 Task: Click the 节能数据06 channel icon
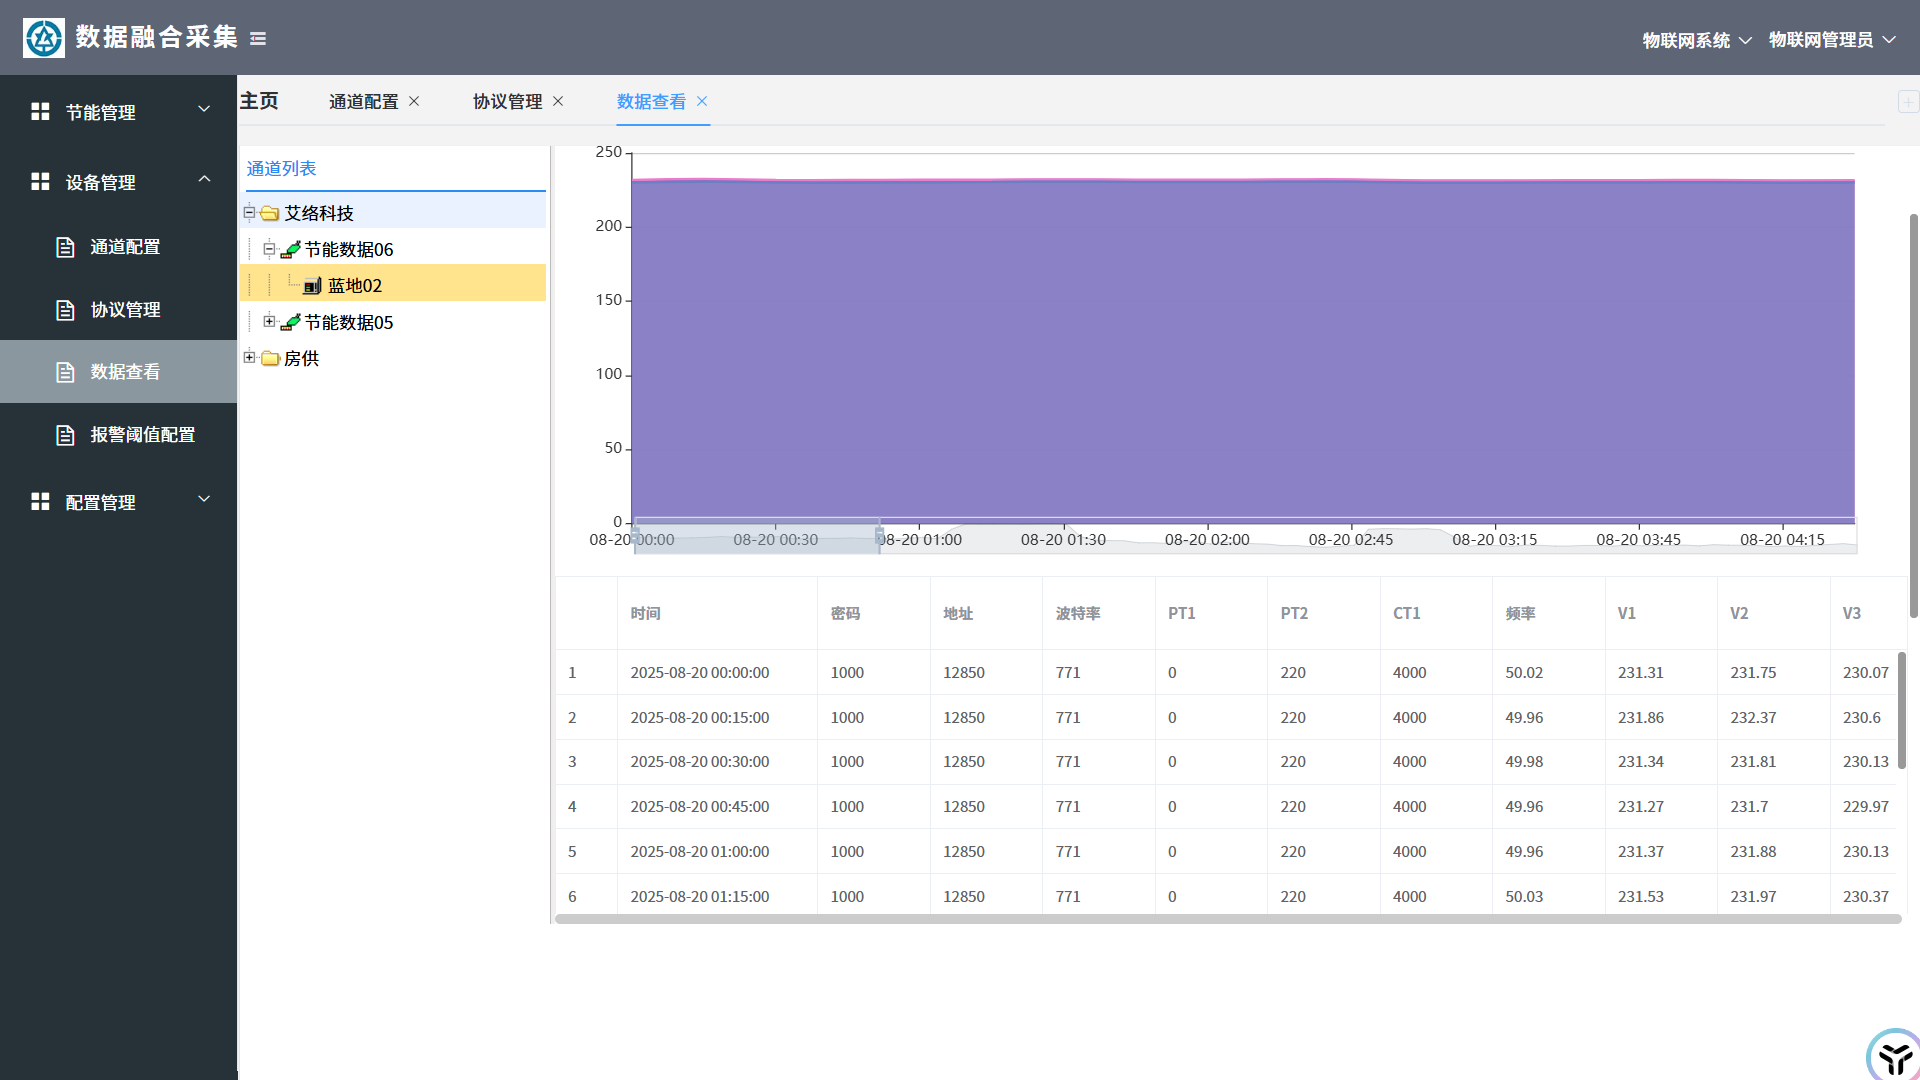(290, 249)
